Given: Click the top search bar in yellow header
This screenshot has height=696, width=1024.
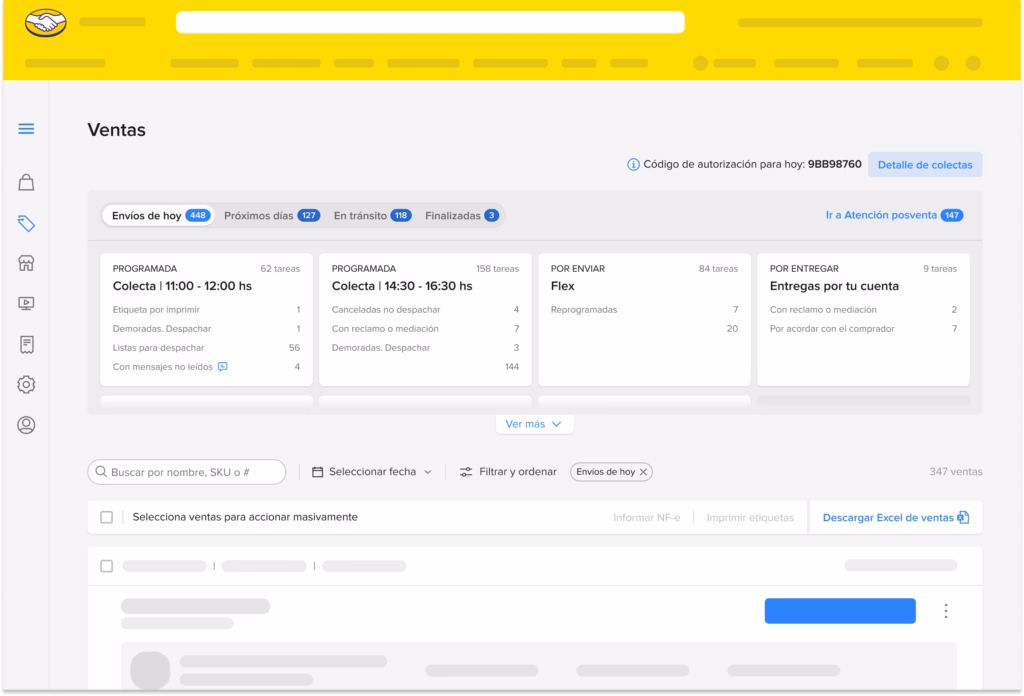Looking at the screenshot, I should point(430,23).
